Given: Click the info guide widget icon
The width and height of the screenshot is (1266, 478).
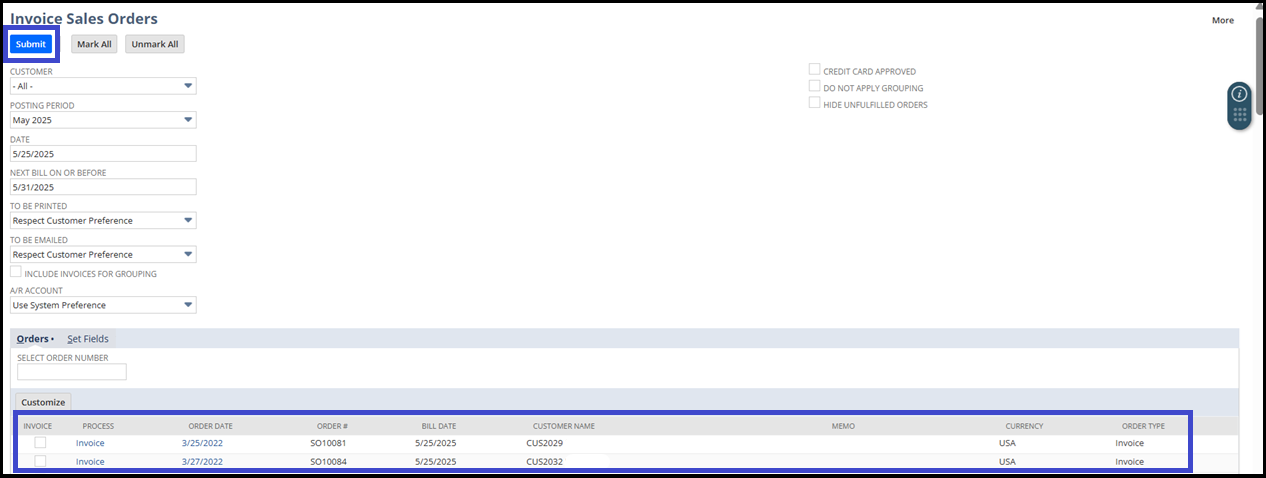Looking at the screenshot, I should (1239, 94).
